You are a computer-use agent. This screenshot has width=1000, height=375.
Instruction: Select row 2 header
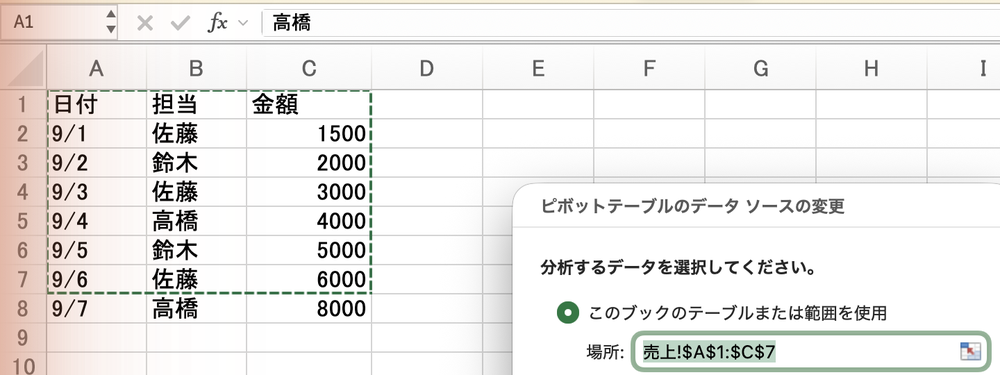click(23, 133)
